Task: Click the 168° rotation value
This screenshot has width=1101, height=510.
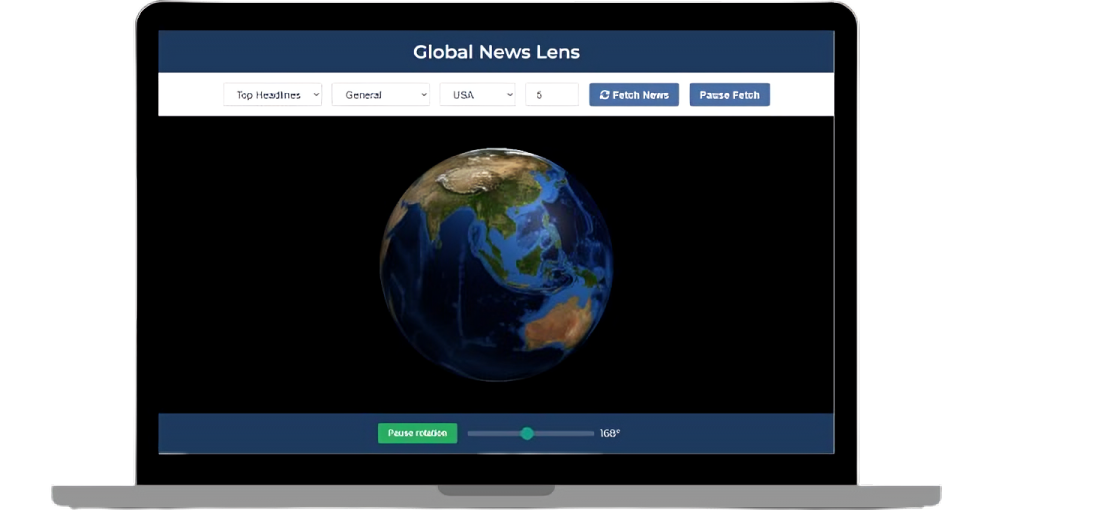Action: pyautogui.click(x=610, y=433)
